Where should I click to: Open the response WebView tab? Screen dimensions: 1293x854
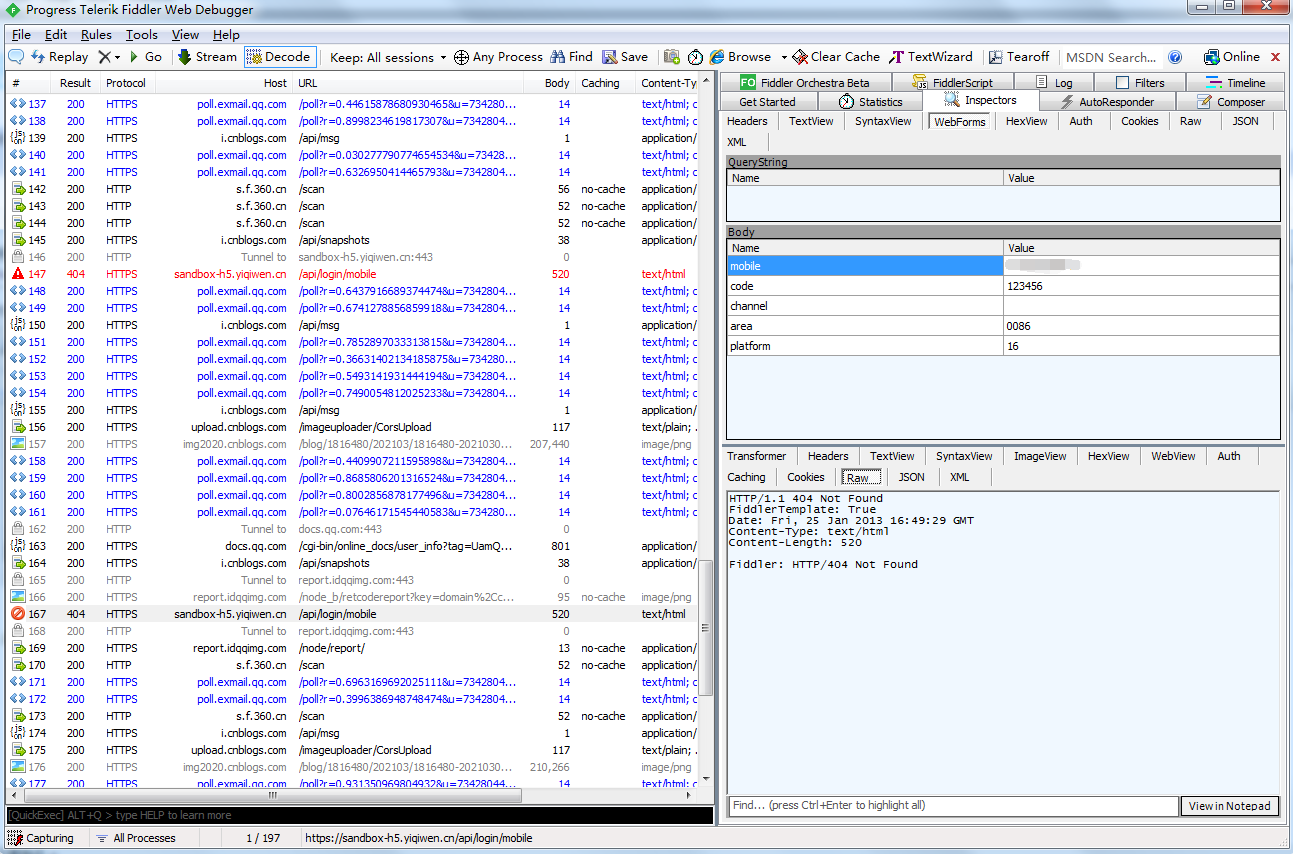pos(1173,456)
